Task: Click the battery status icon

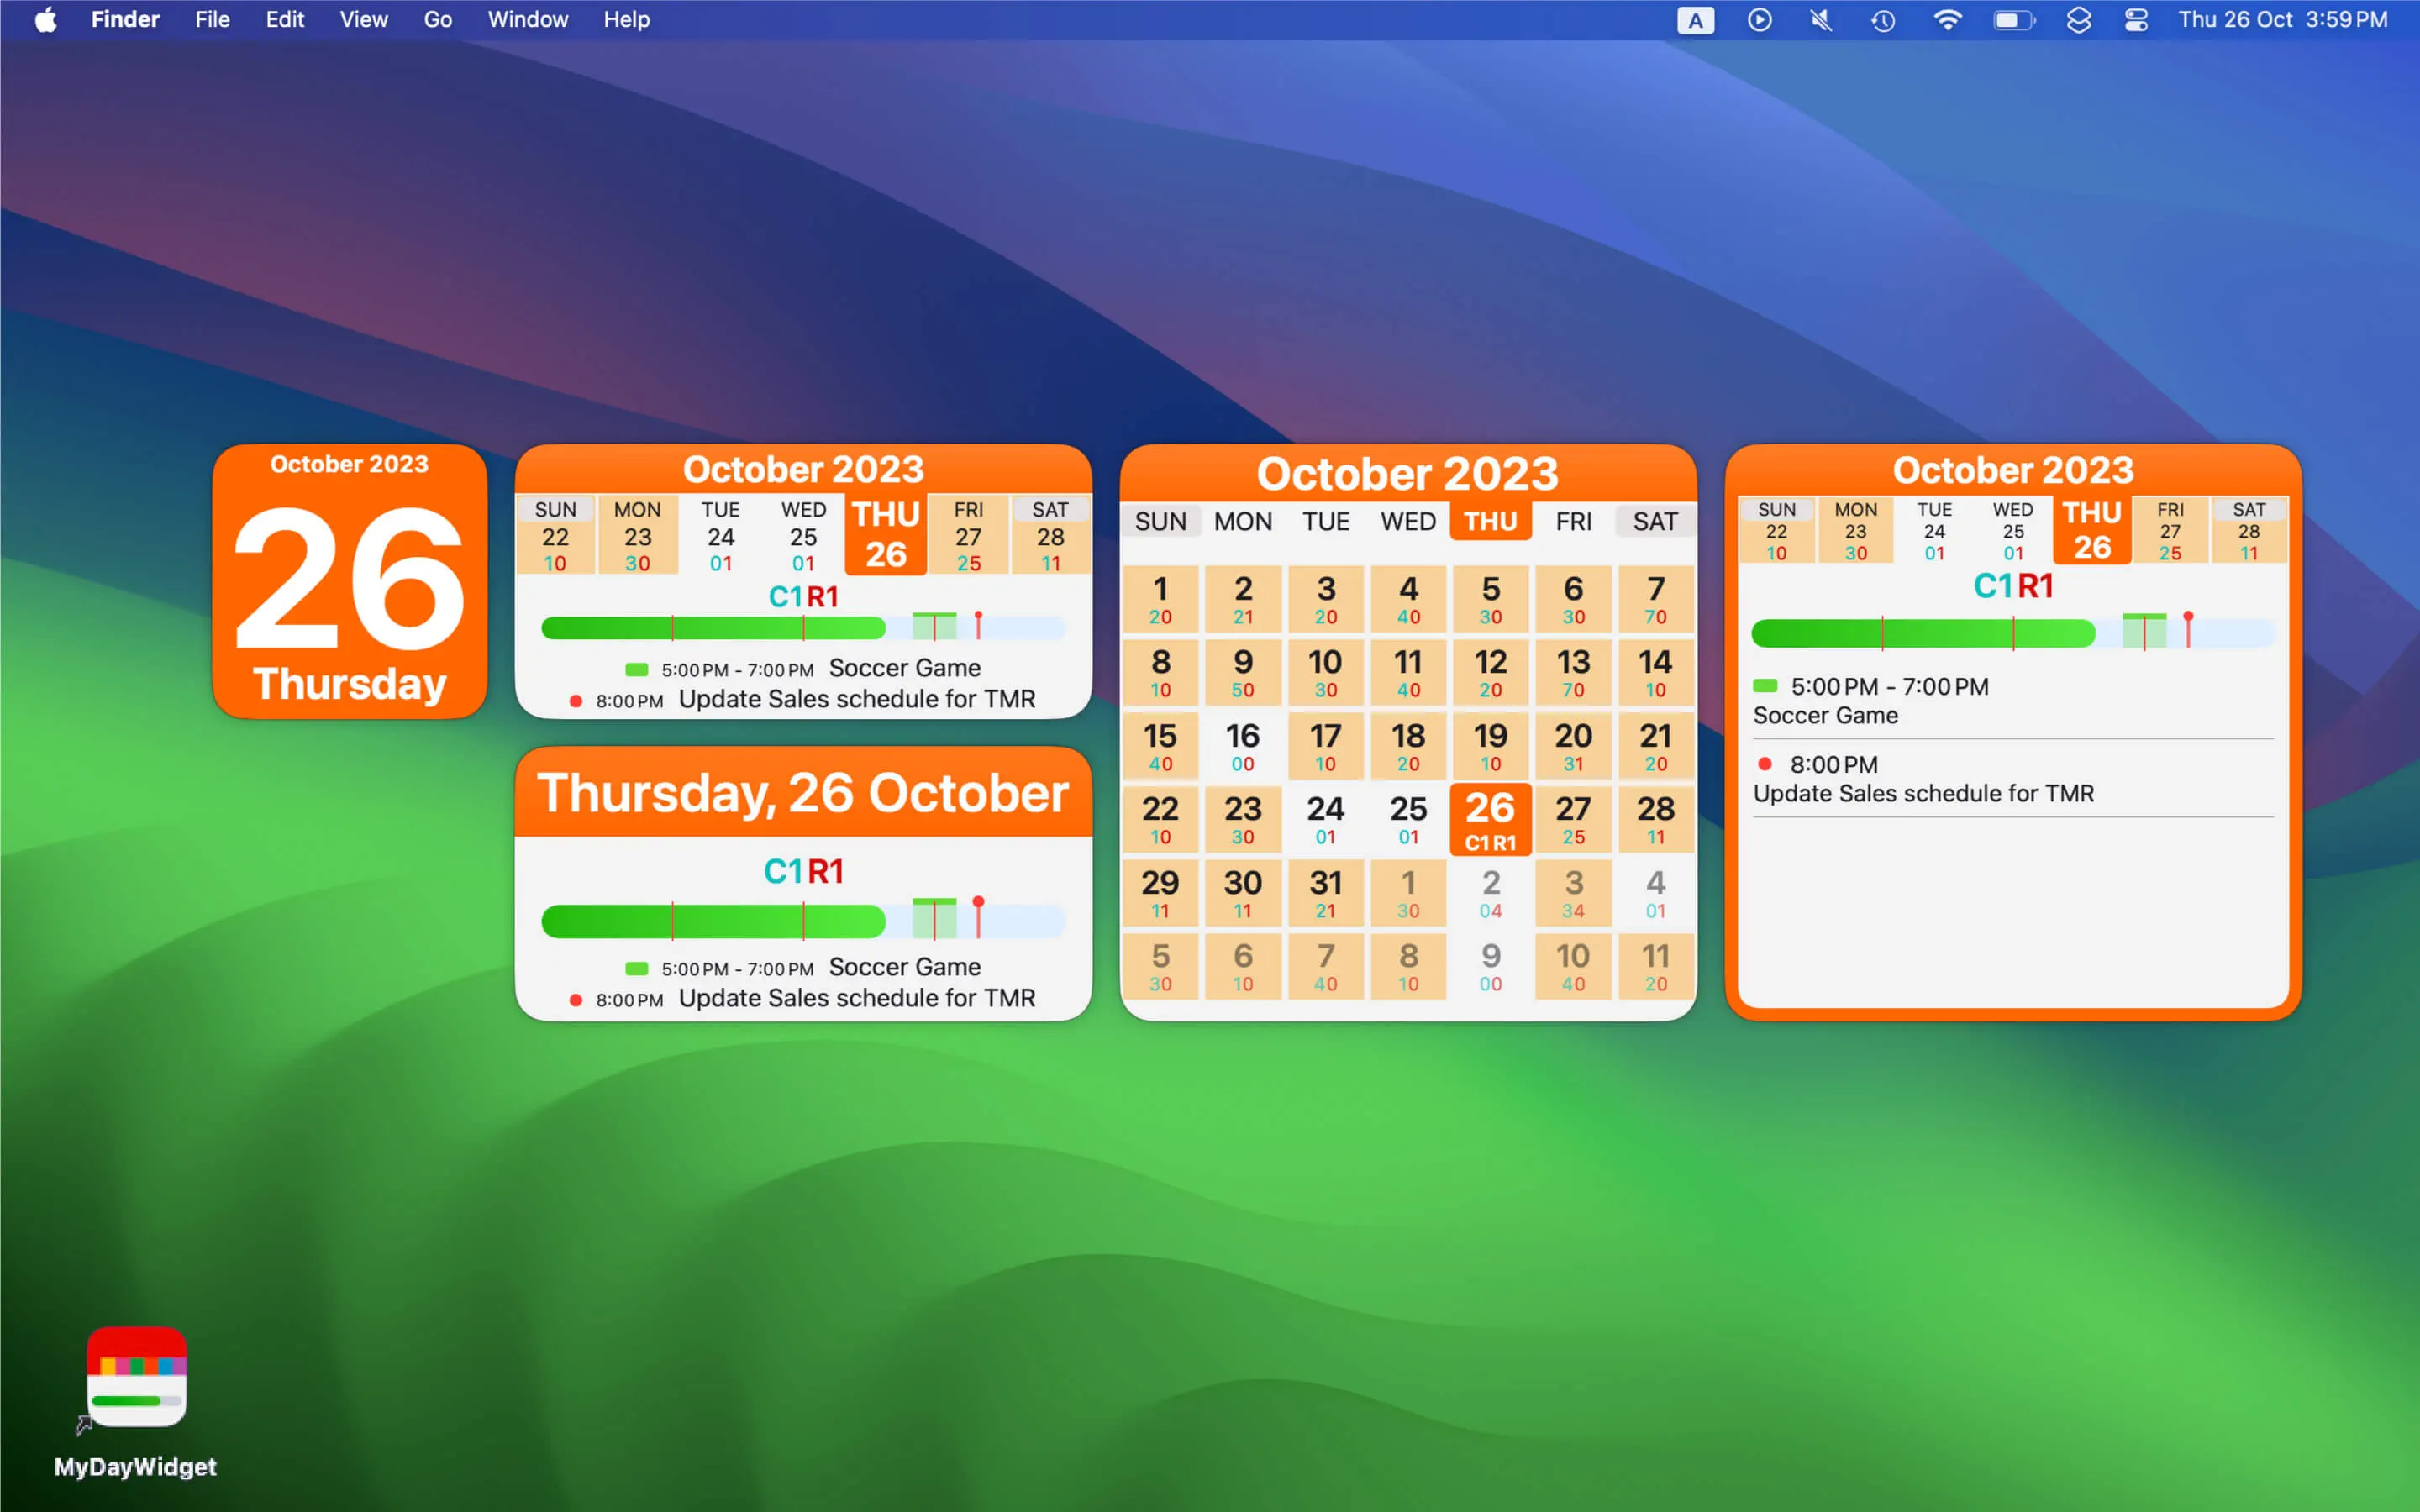Action: click(x=2013, y=20)
